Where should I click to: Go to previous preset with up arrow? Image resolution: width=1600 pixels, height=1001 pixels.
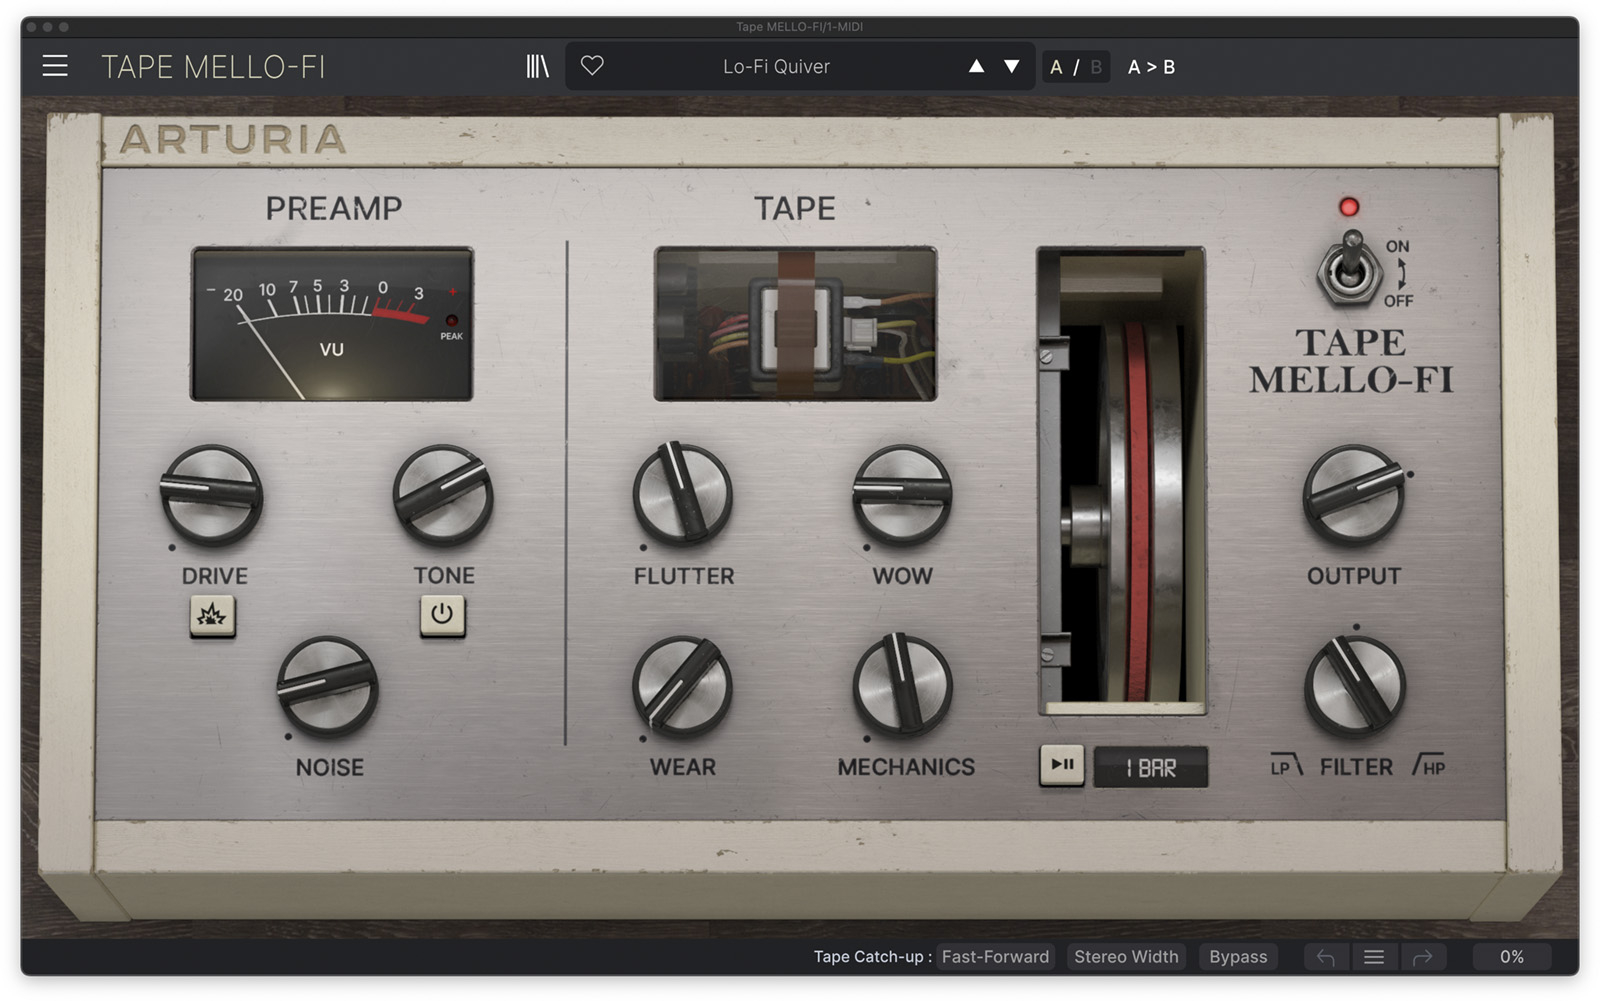pyautogui.click(x=976, y=67)
